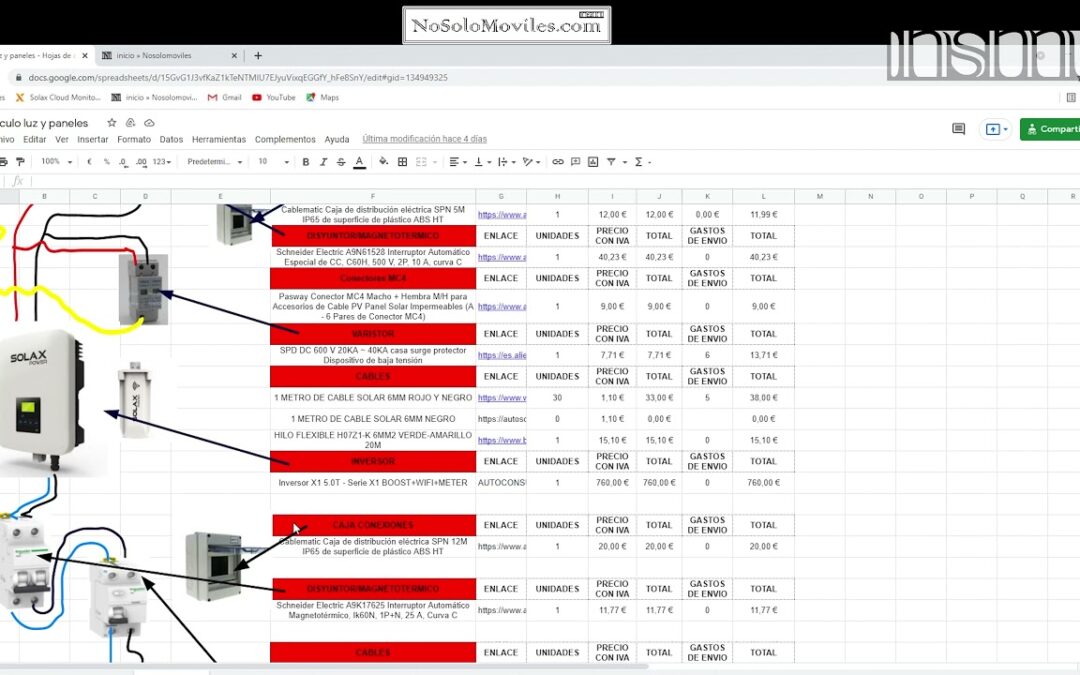1080x675 pixels.
Task: Open the Complementos menu
Action: pyautogui.click(x=285, y=139)
